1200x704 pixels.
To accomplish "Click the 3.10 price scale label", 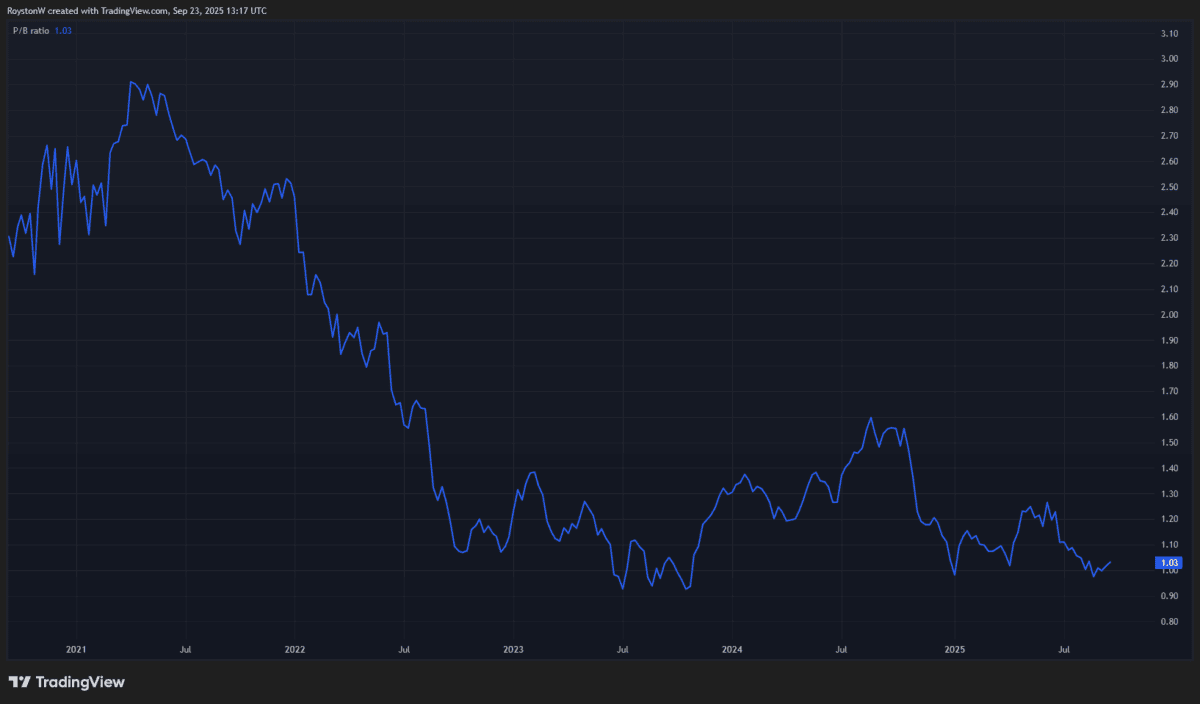I will tap(1169, 34).
